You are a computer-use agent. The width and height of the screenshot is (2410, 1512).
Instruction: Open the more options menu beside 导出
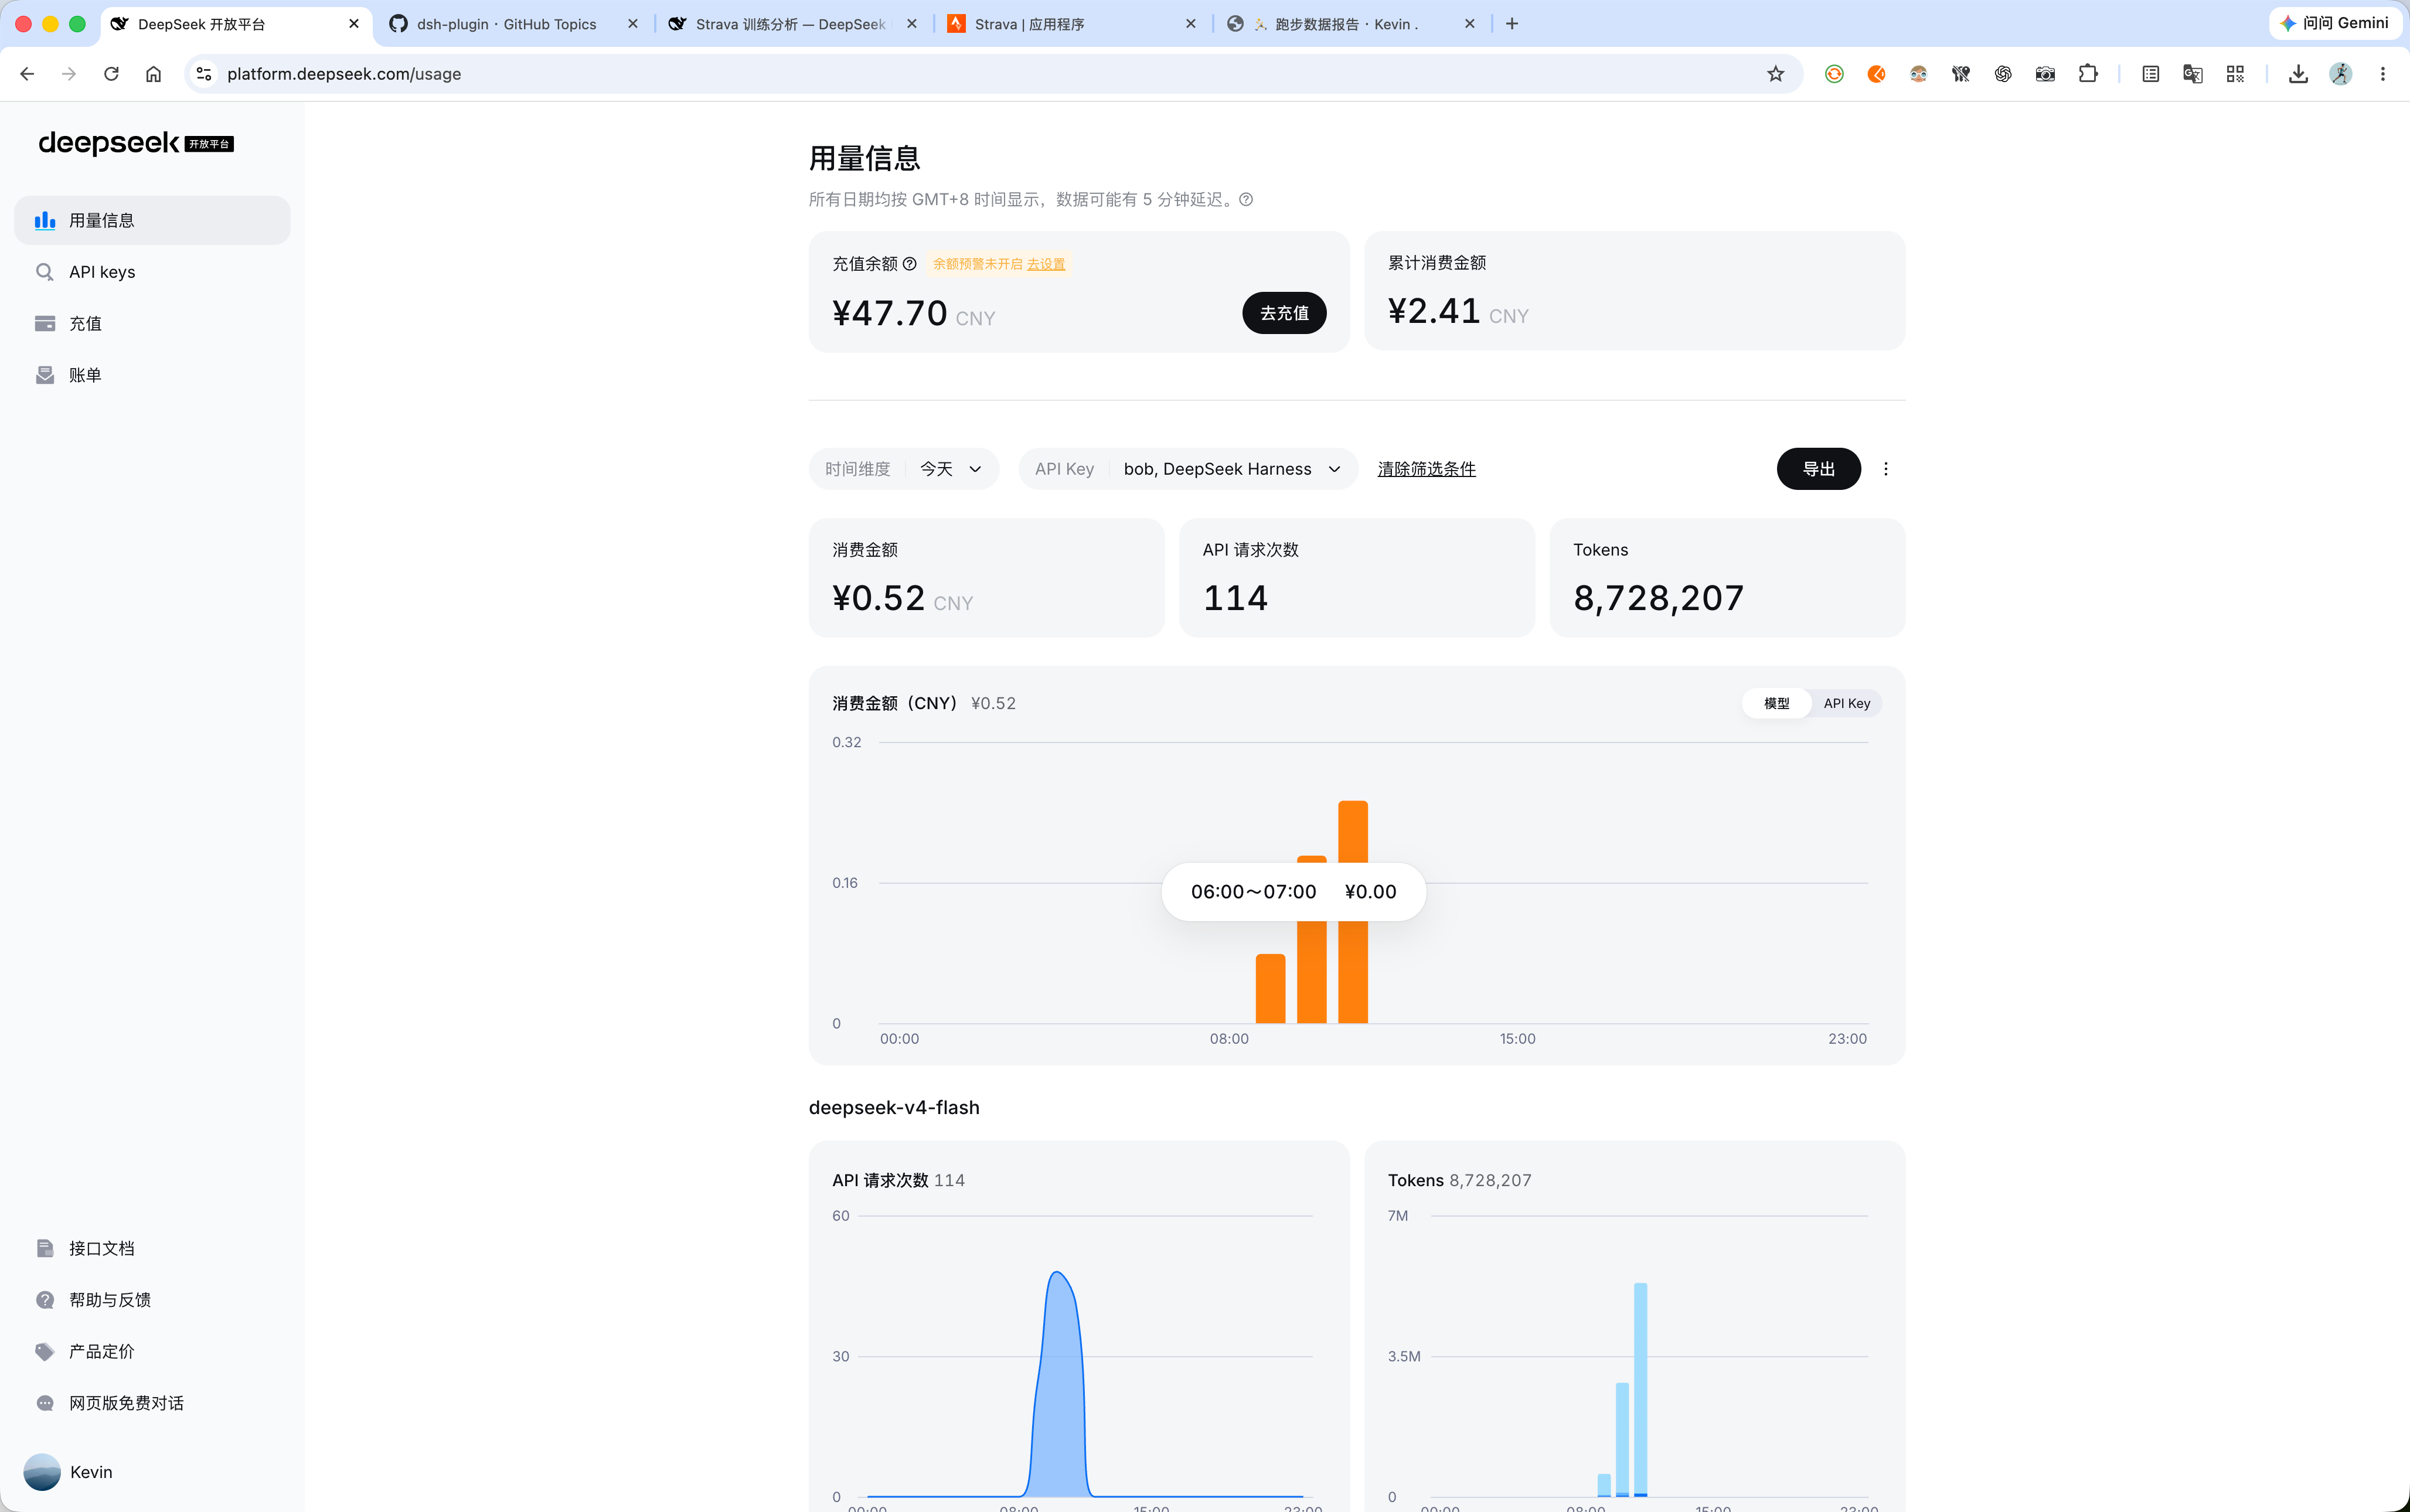[x=1886, y=469]
